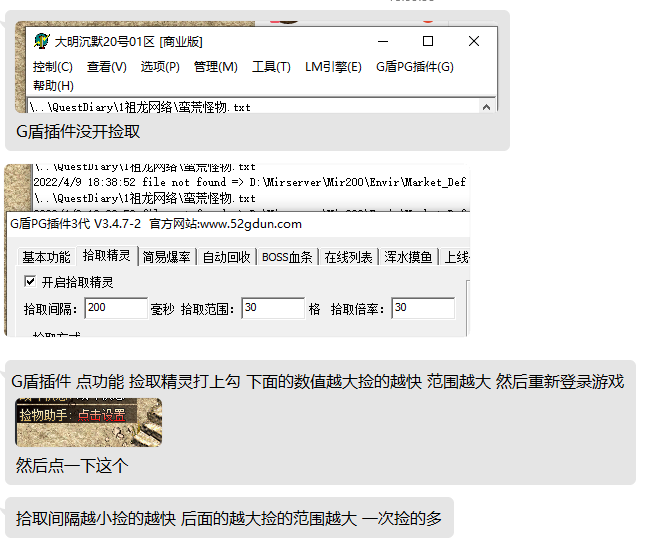
Task: Click the 拾取倍率 input field
Action: (423, 308)
